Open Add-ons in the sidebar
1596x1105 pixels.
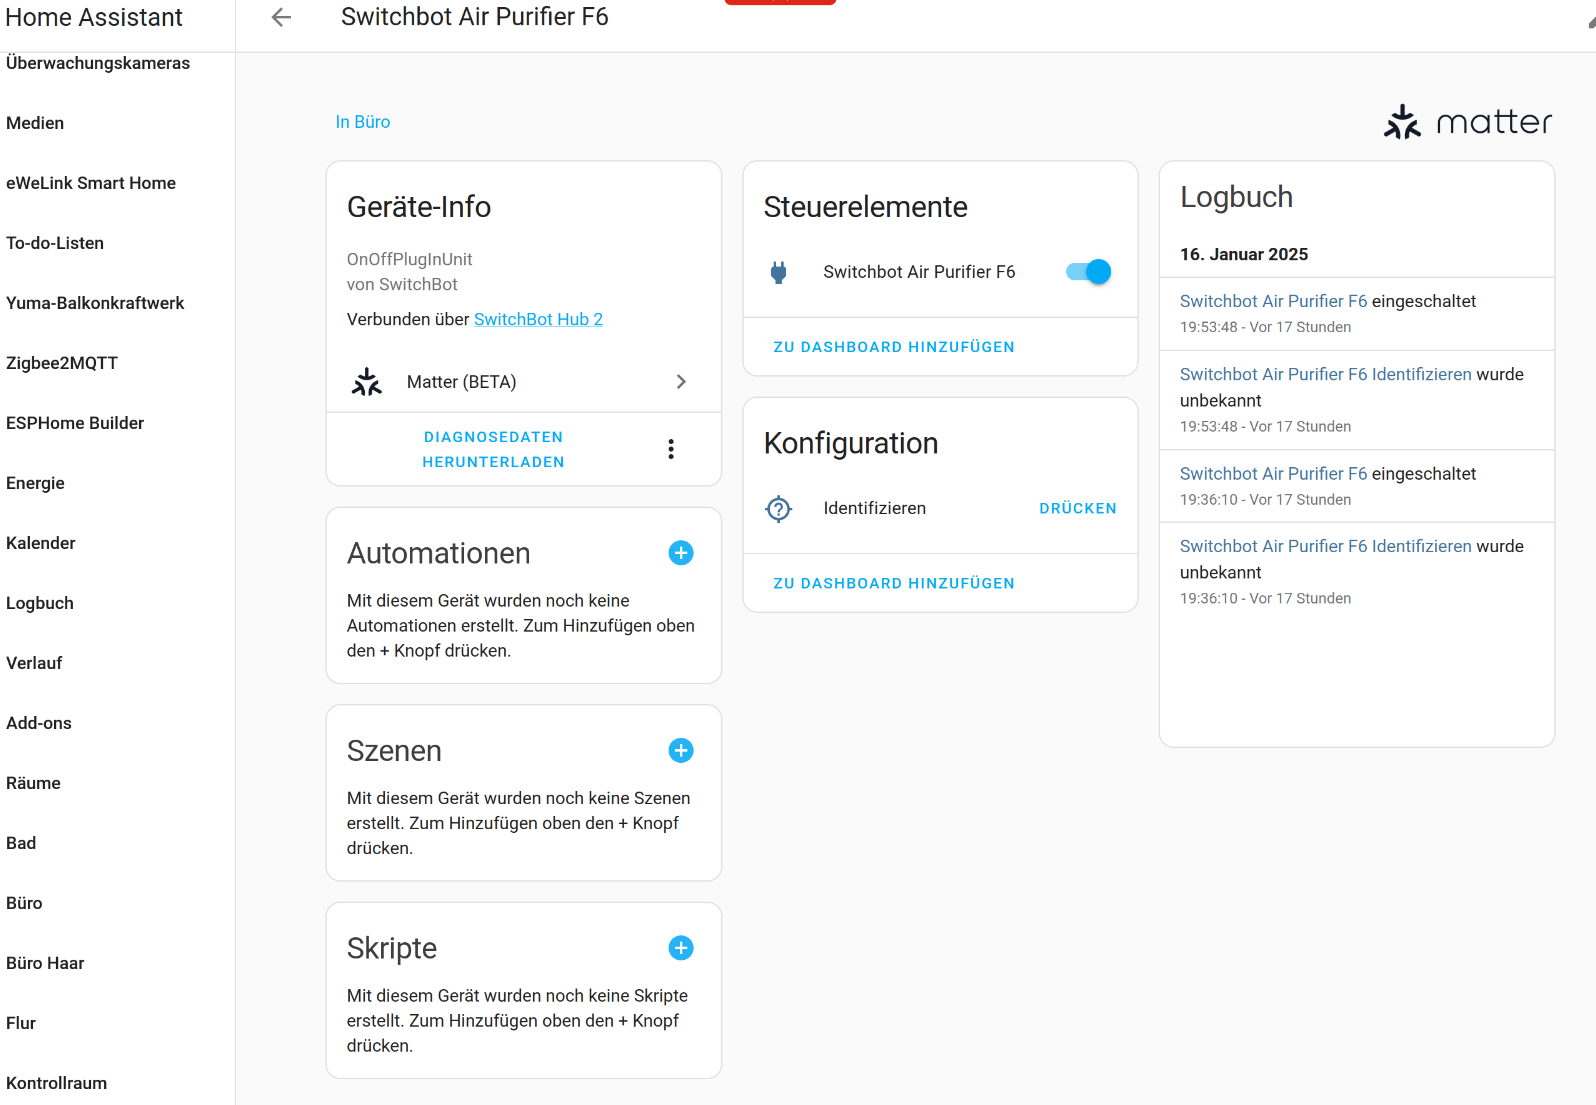39,723
